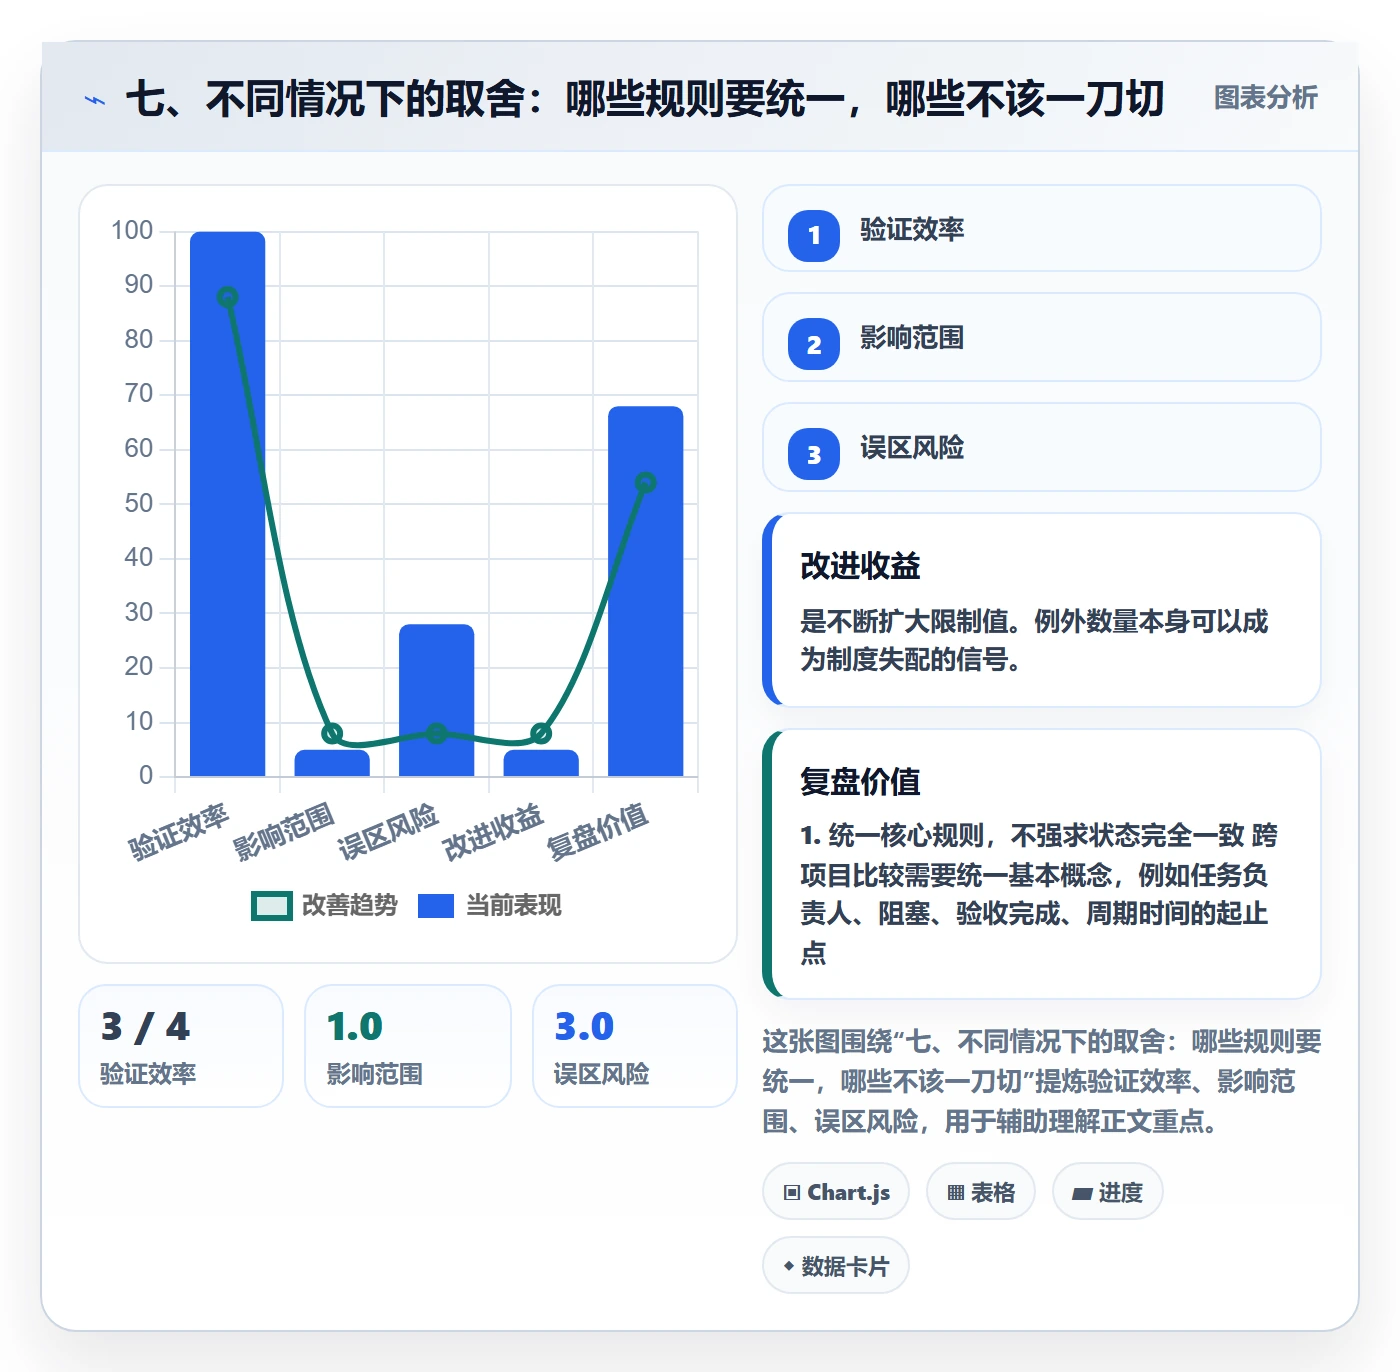
Task: Click the 3.0 误区风险 stat card
Action: pos(635,1046)
